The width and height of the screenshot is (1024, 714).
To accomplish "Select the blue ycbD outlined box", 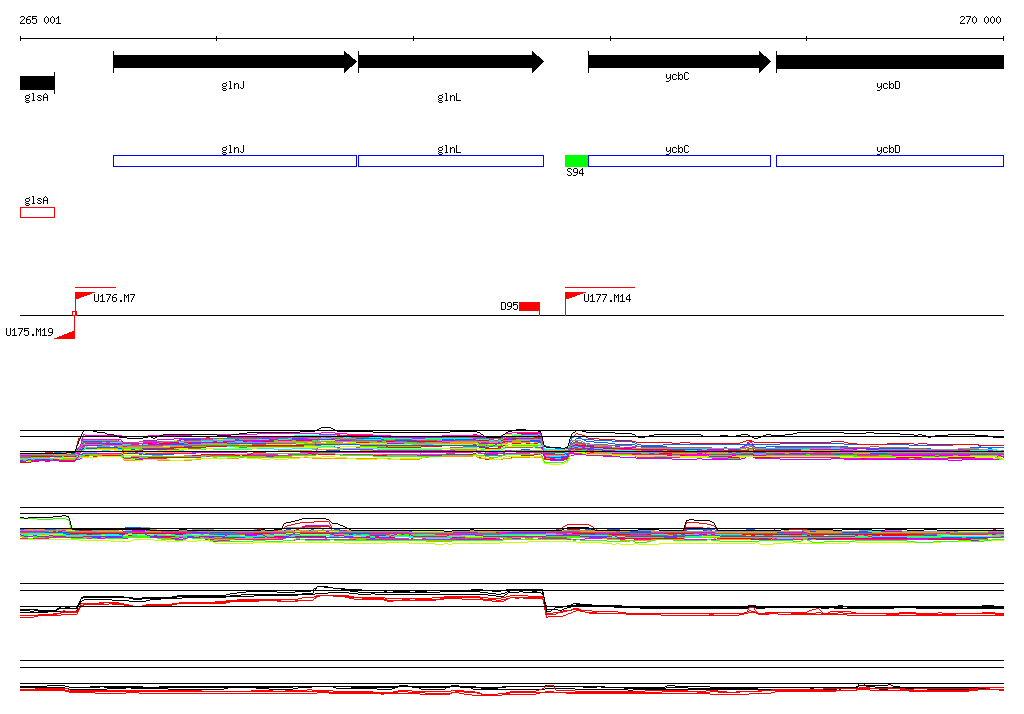I will pyautogui.click(x=889, y=161).
